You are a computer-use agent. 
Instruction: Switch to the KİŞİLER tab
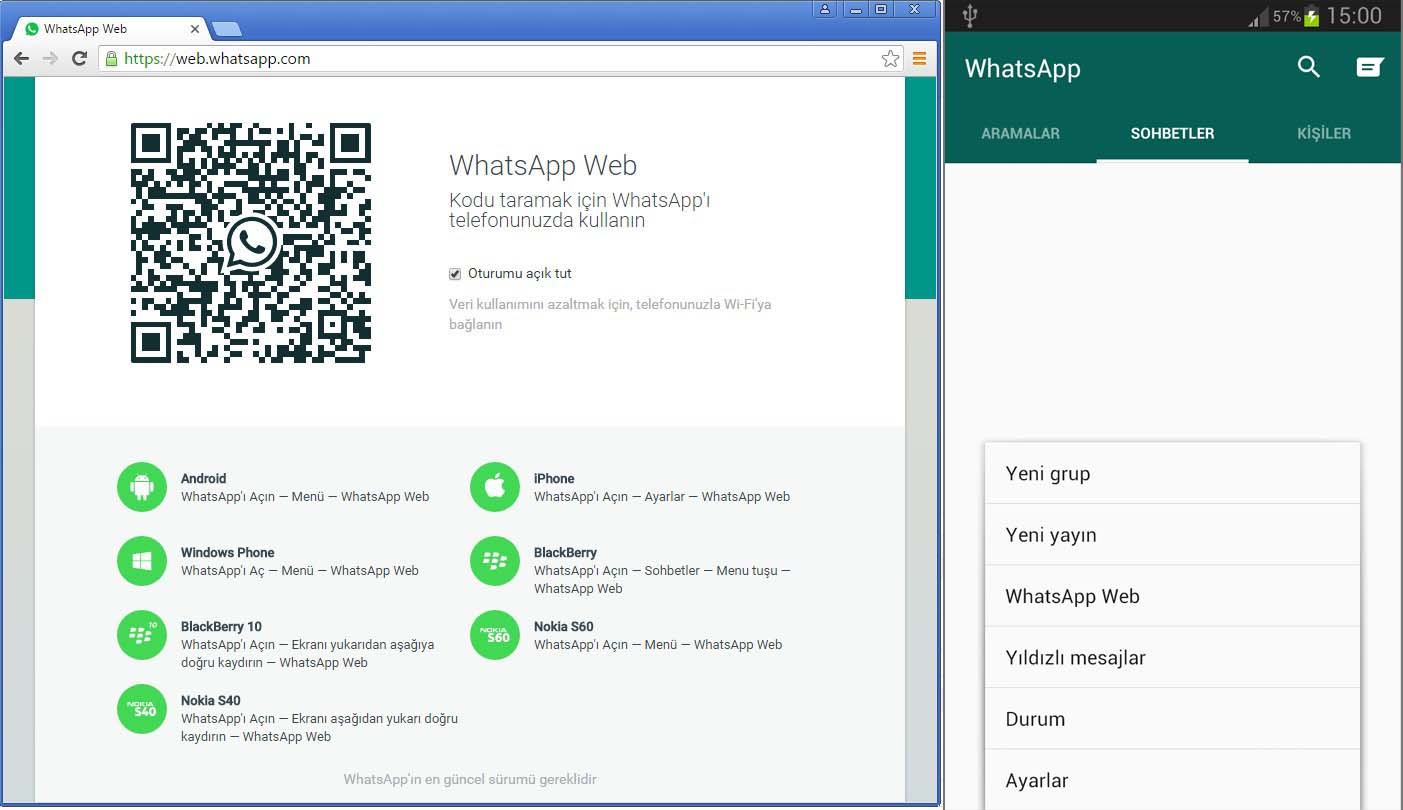(1323, 133)
